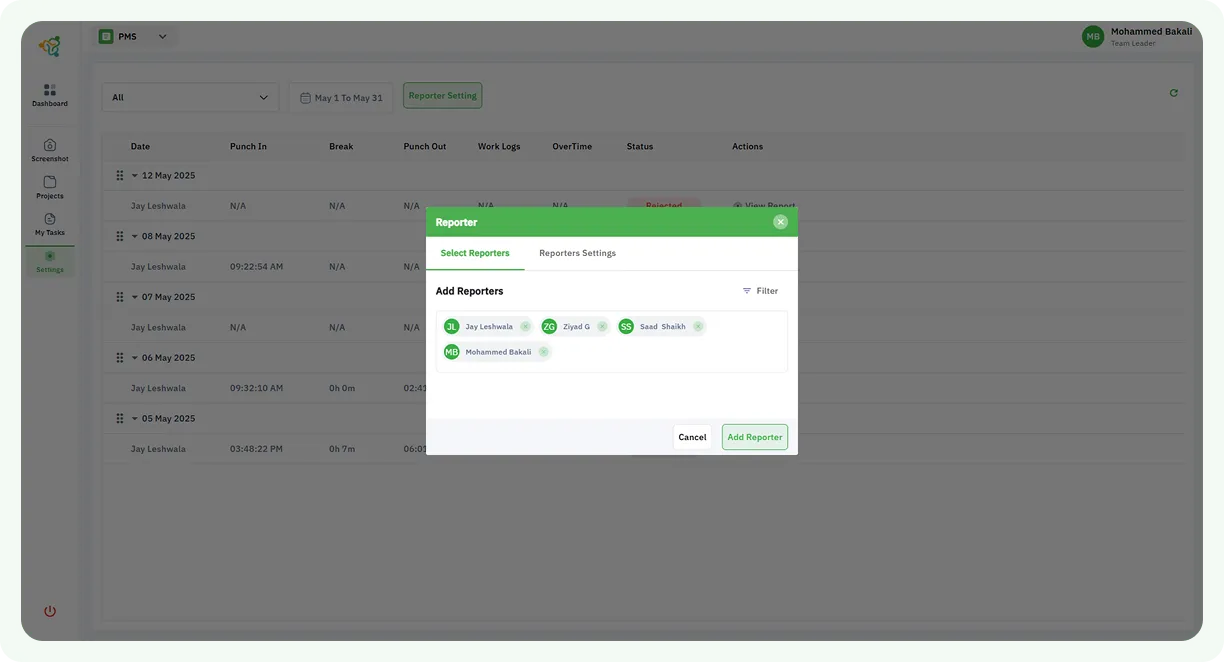The image size is (1224, 662).
Task: Click the 0h 7m break cell
Action: coord(342,450)
